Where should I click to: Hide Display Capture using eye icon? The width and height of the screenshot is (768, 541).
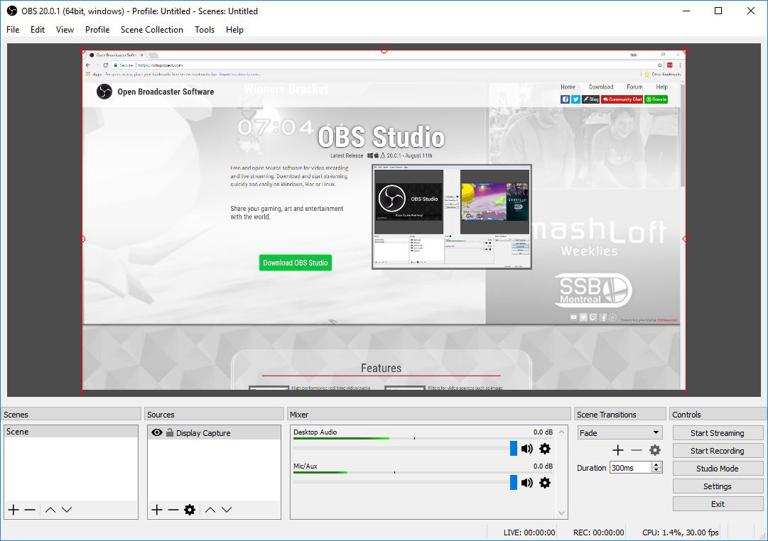pos(157,433)
